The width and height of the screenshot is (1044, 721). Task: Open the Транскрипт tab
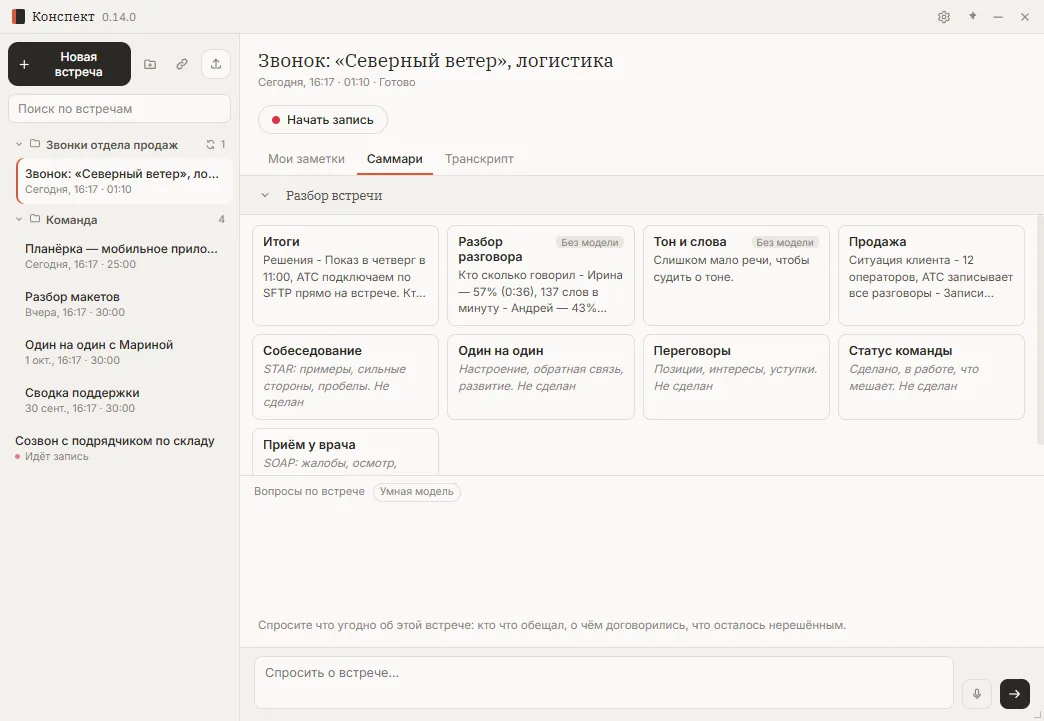(x=479, y=159)
